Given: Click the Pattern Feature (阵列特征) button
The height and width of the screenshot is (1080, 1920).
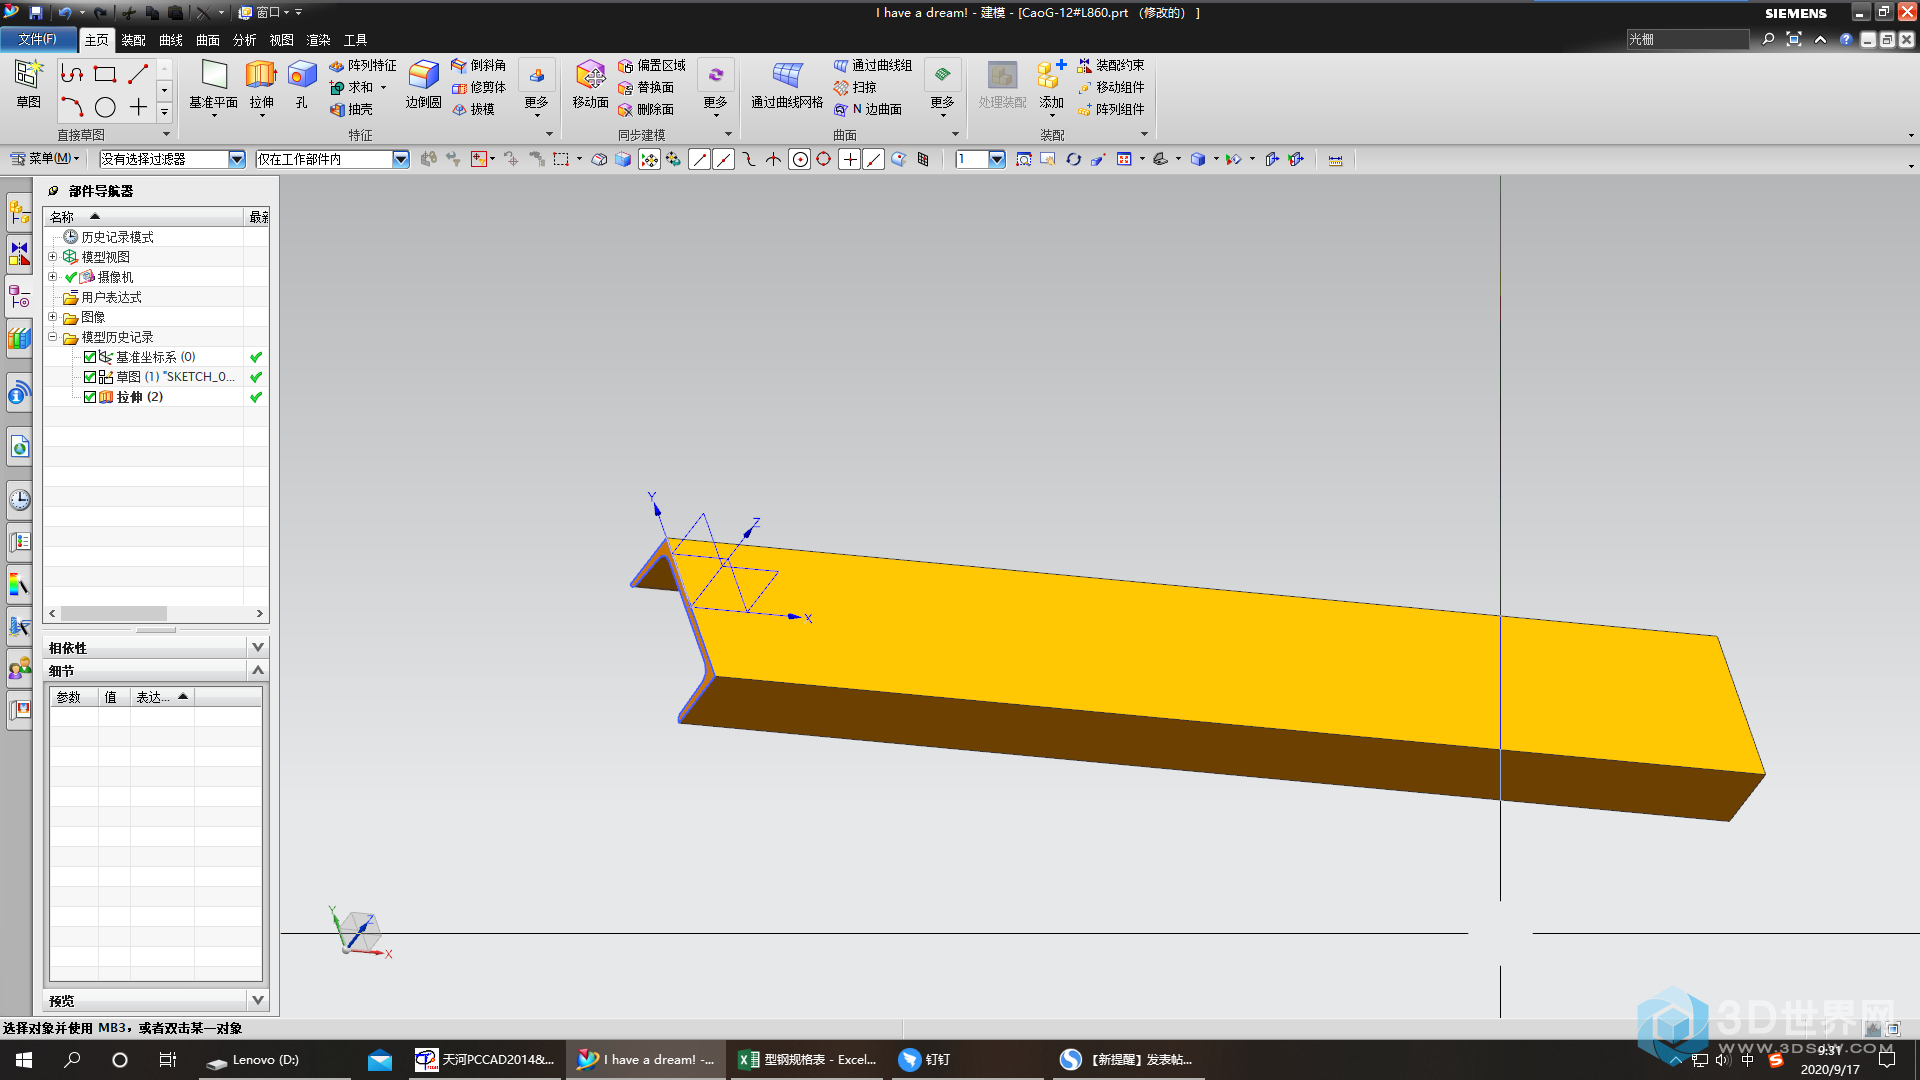Looking at the screenshot, I should click(x=363, y=65).
